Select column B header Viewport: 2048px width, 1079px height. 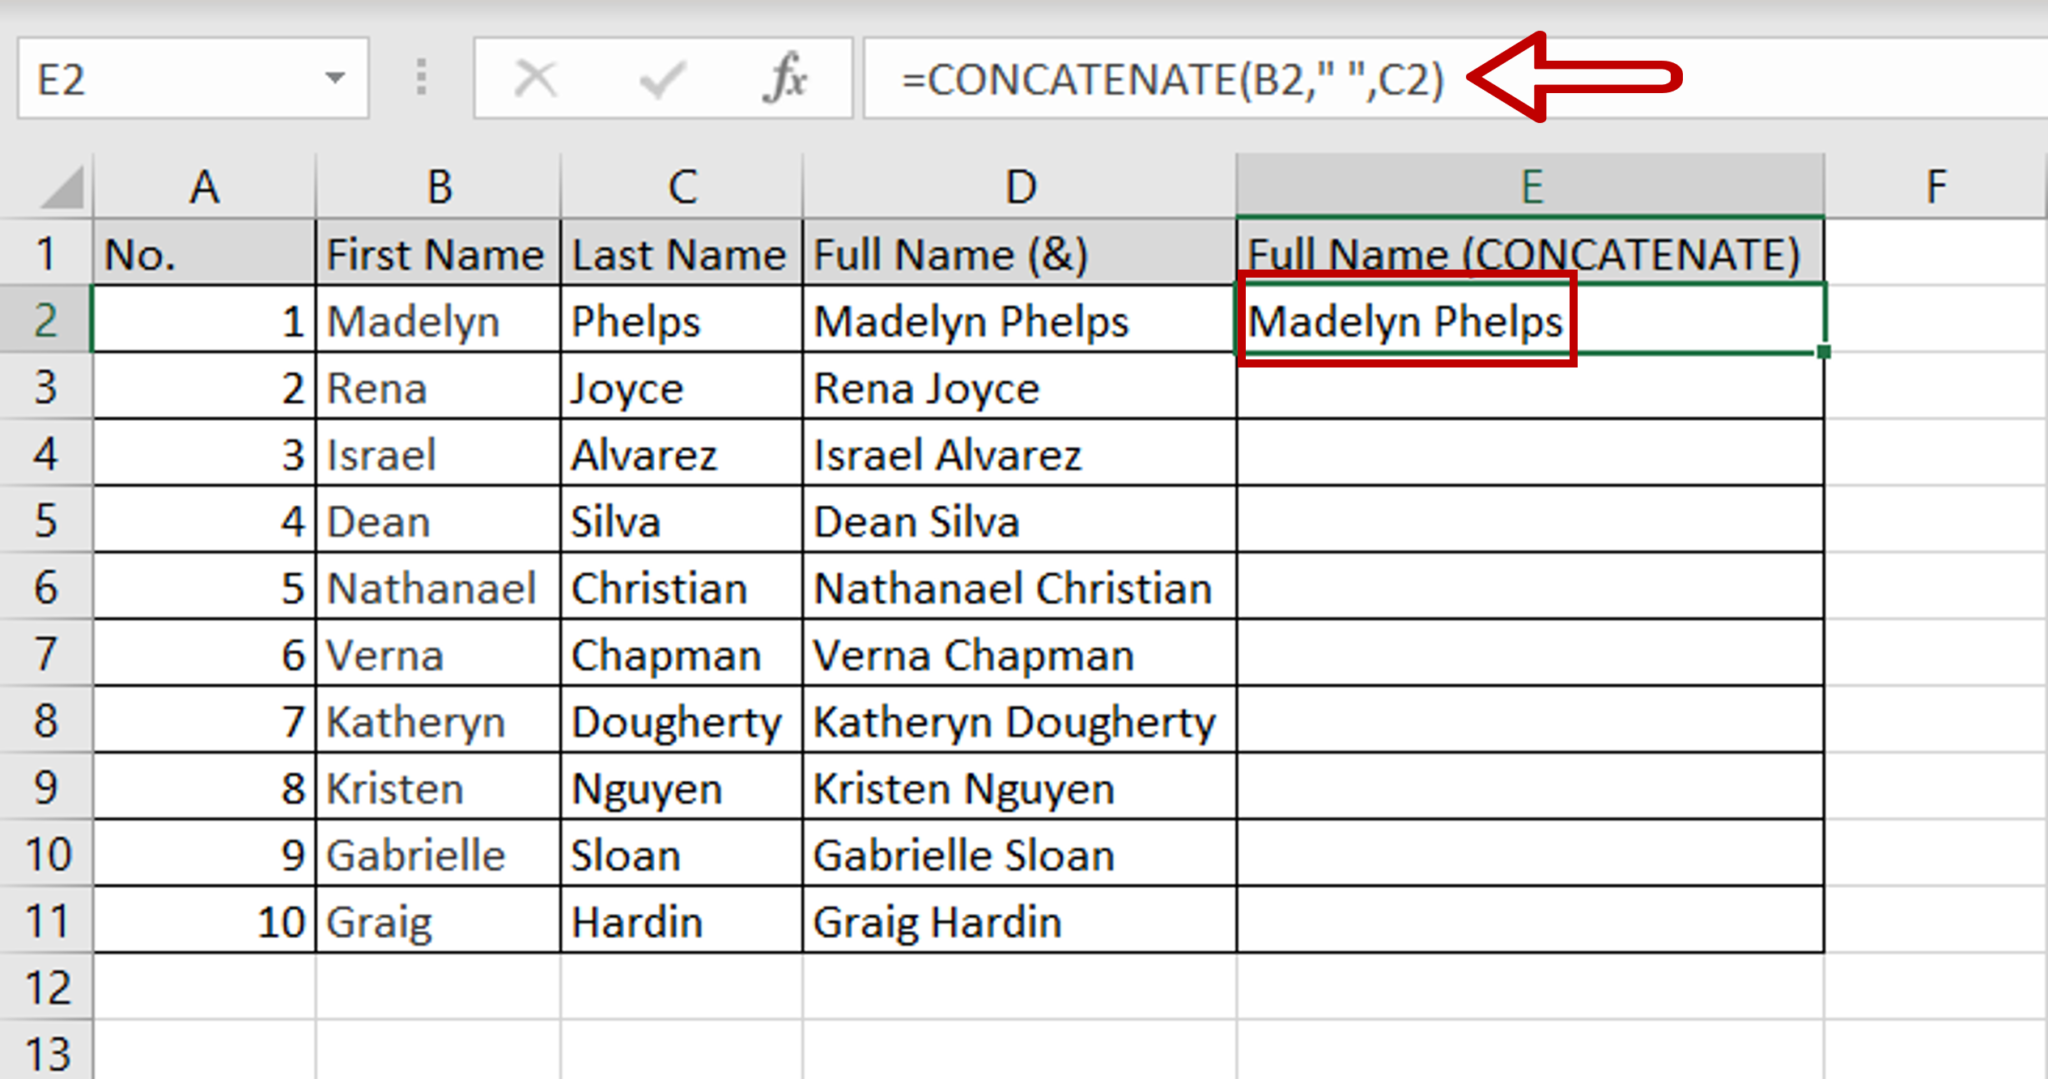click(438, 187)
